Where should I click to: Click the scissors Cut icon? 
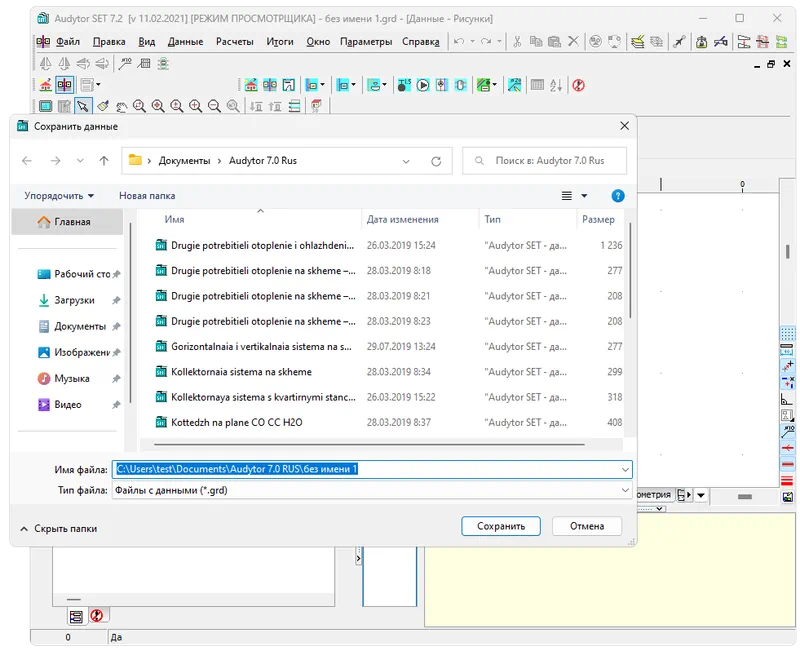[517, 41]
